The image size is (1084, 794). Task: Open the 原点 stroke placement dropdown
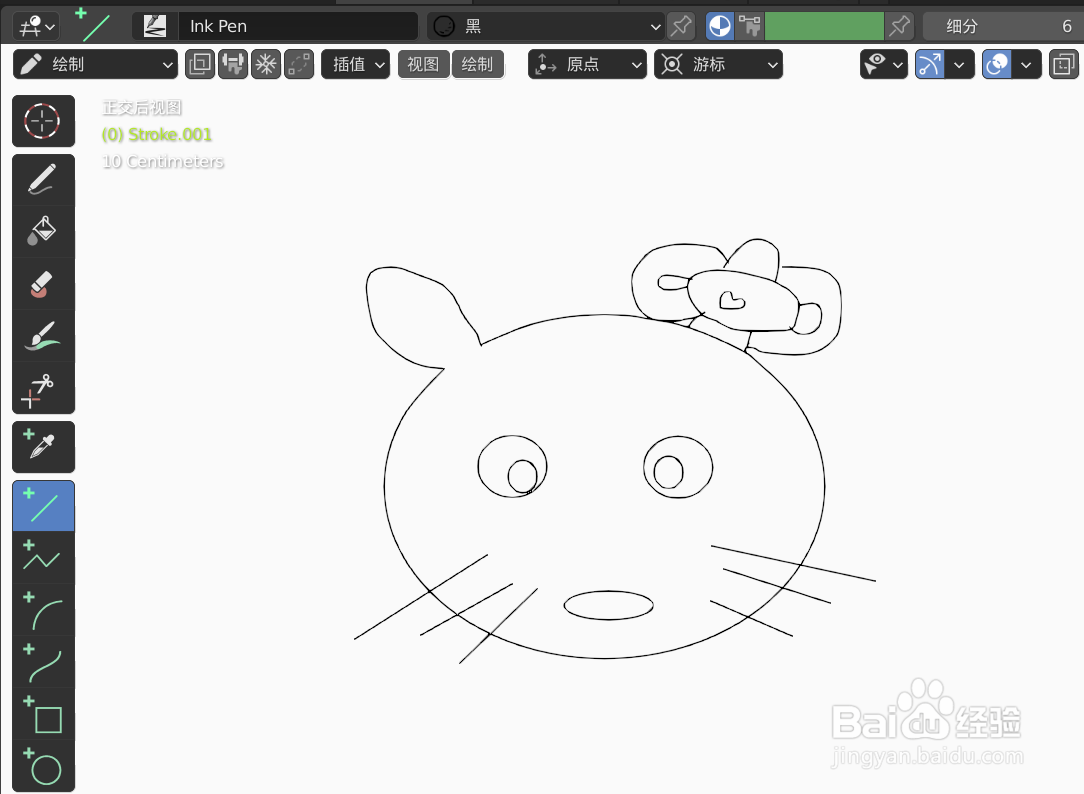(x=587, y=64)
